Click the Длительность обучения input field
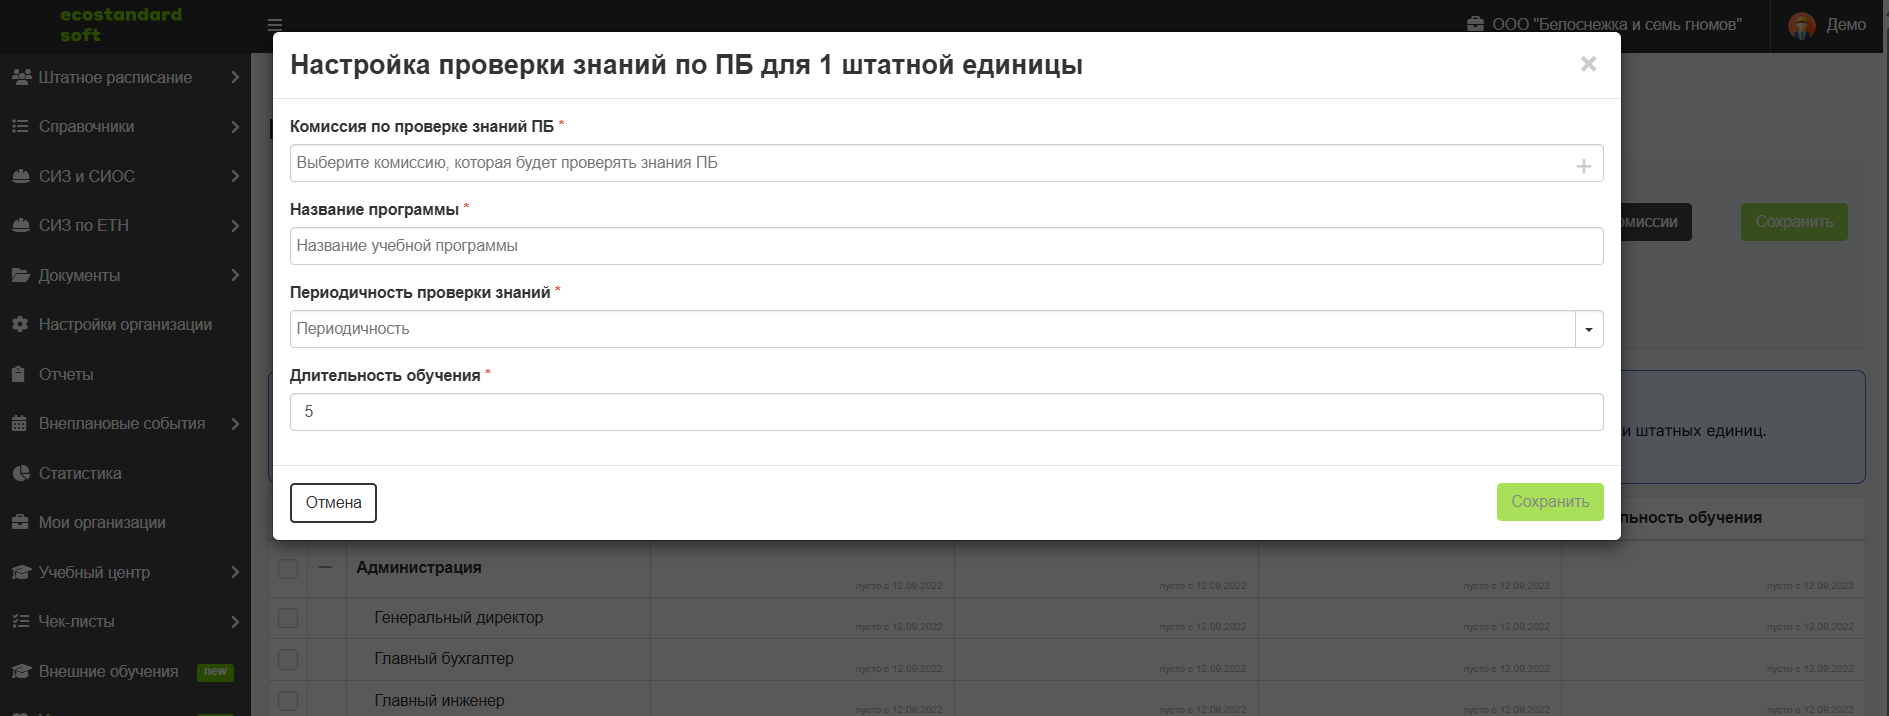Viewport: 1889px width, 716px height. click(x=946, y=412)
